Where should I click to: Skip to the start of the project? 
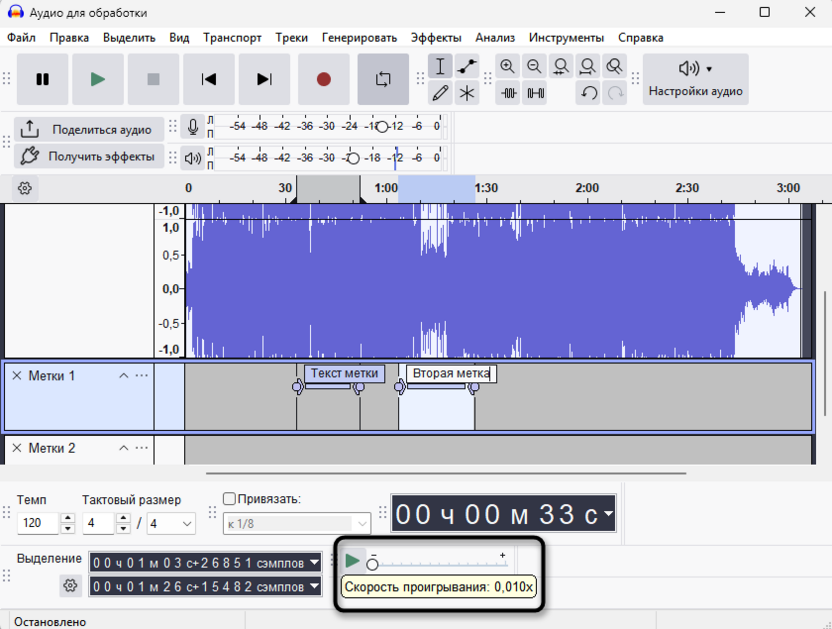tap(209, 79)
